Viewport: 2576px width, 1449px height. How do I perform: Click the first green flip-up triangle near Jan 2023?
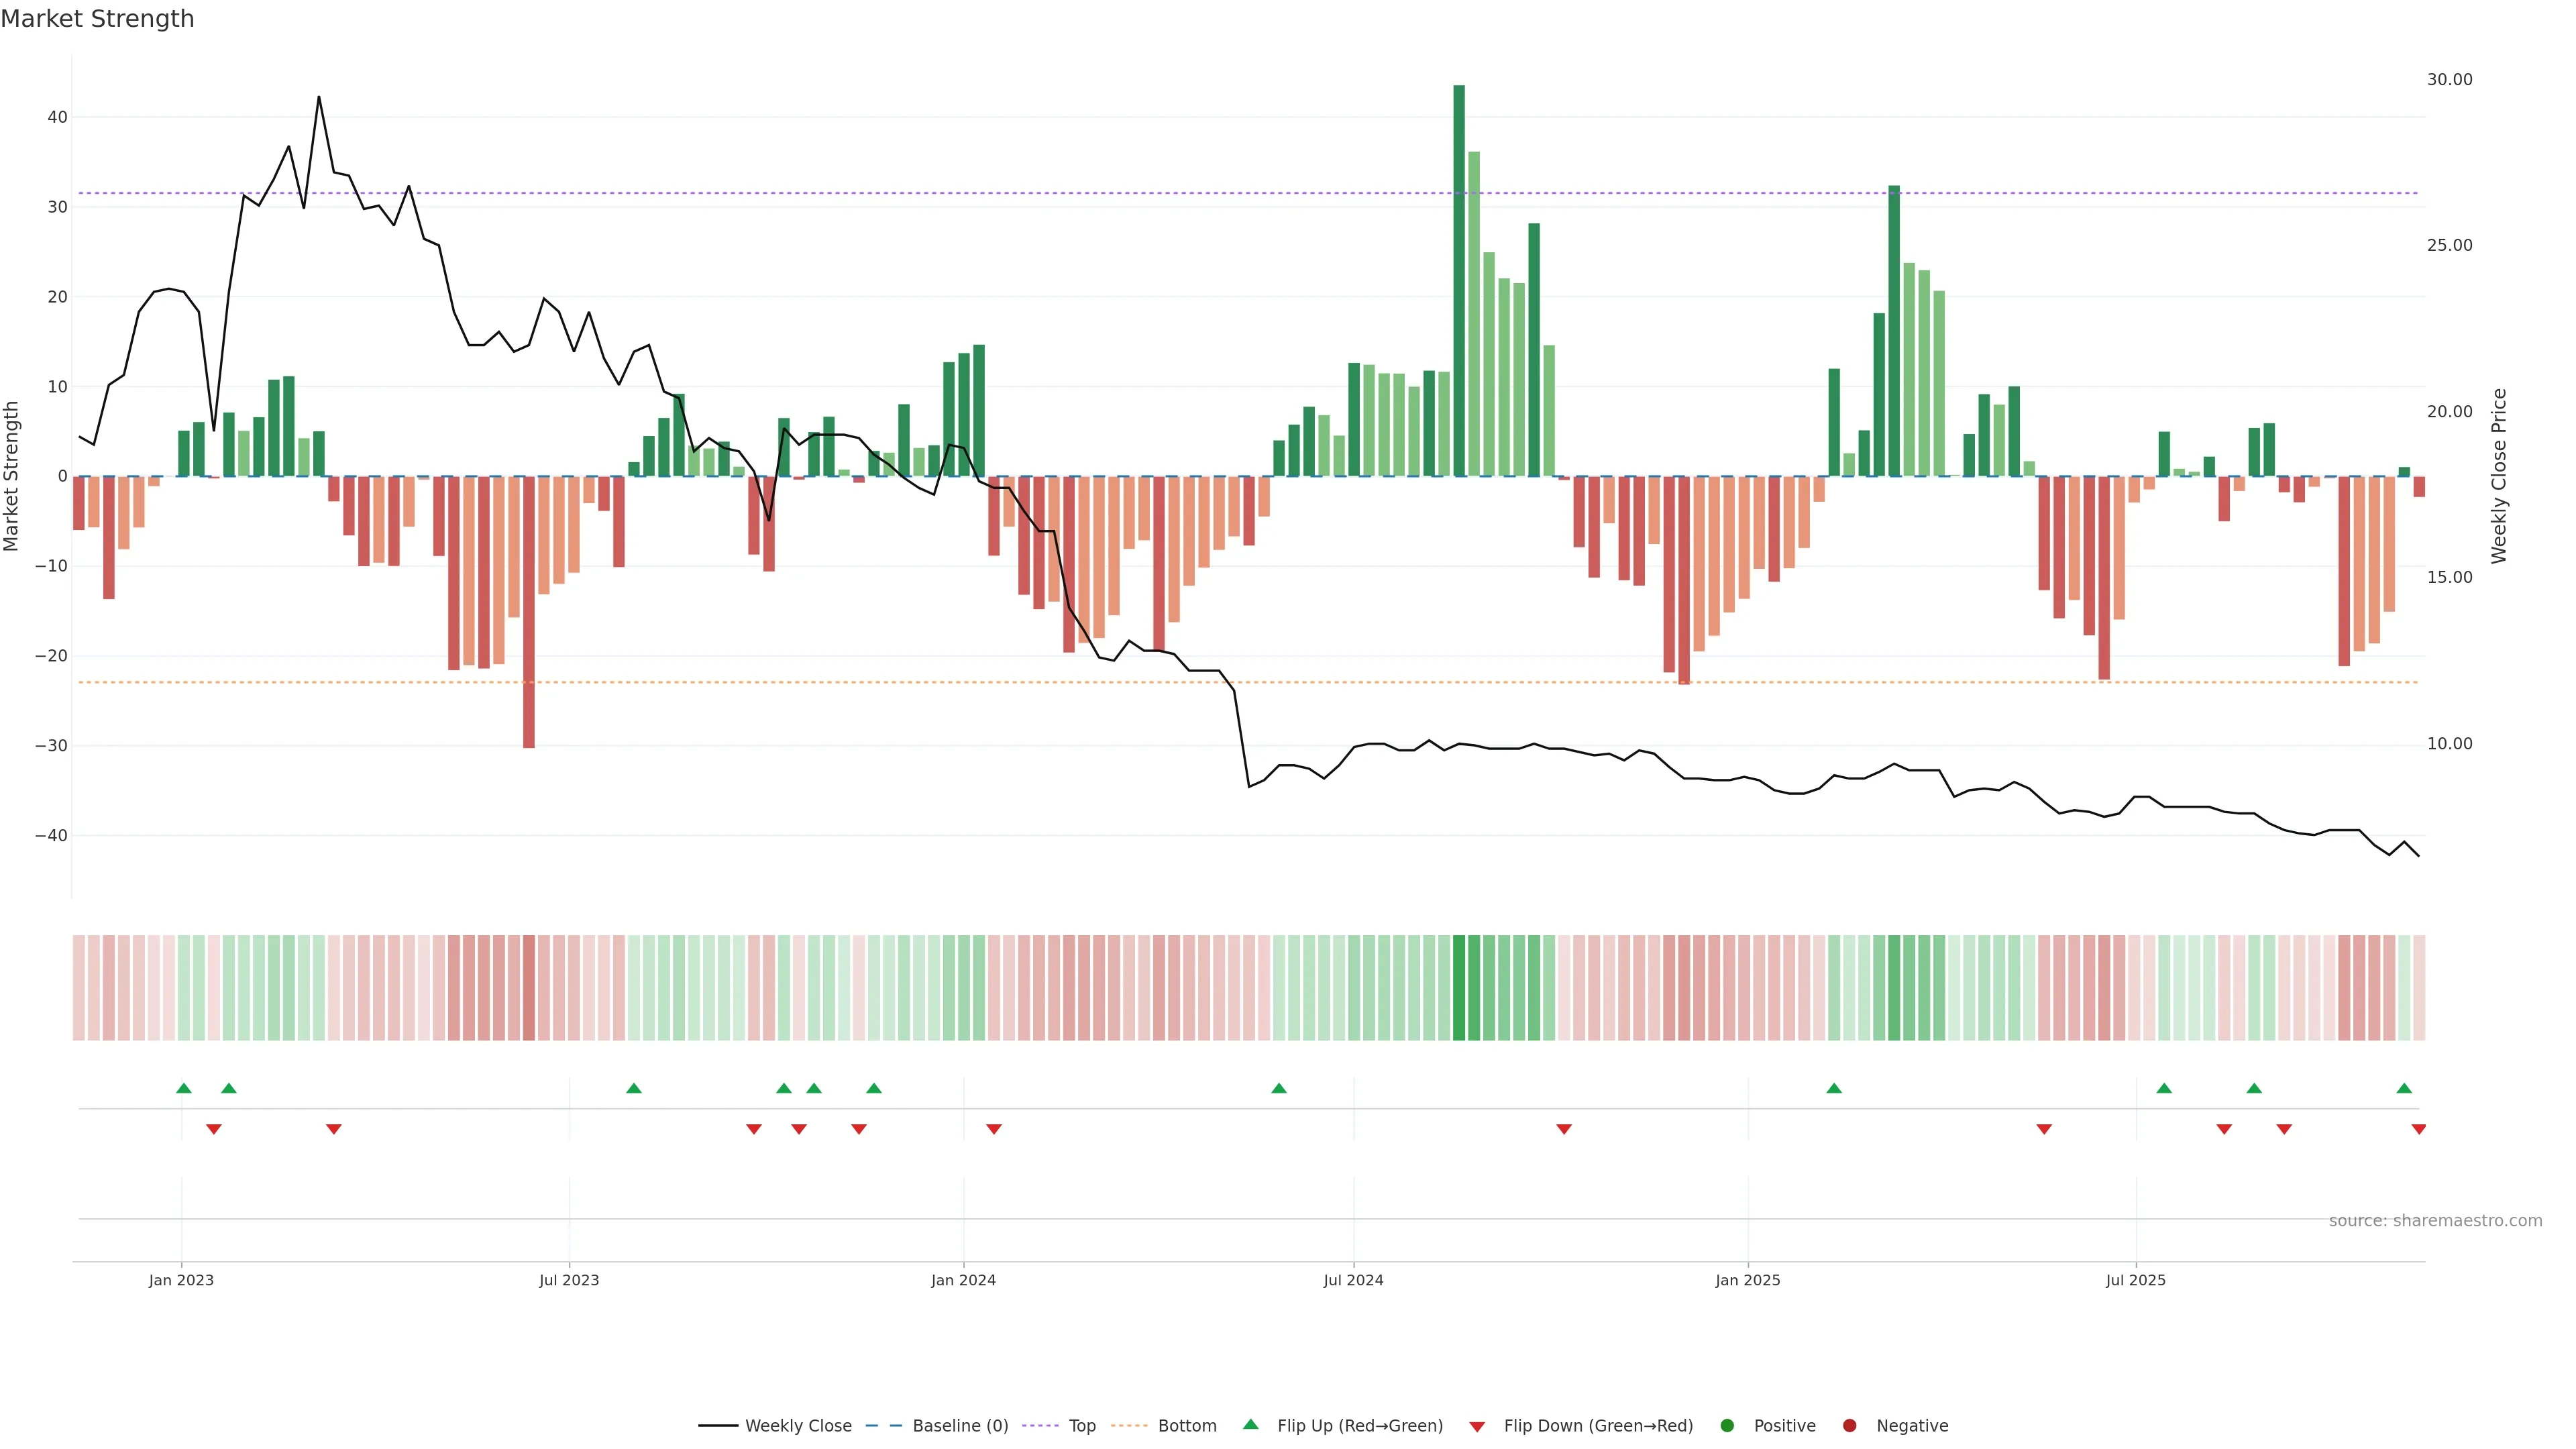183,1088
